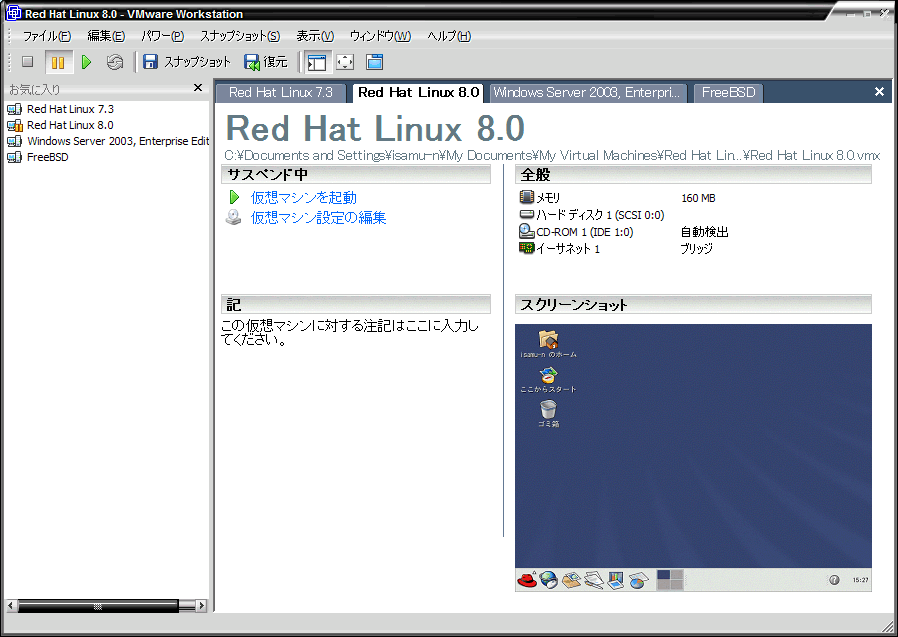Click the settings icon beside 仮想マシン設定の編集
The image size is (898, 637).
point(233,217)
